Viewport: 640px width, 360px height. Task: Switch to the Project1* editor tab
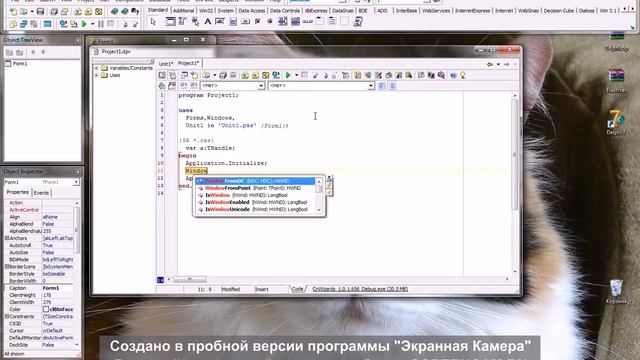click(x=188, y=63)
